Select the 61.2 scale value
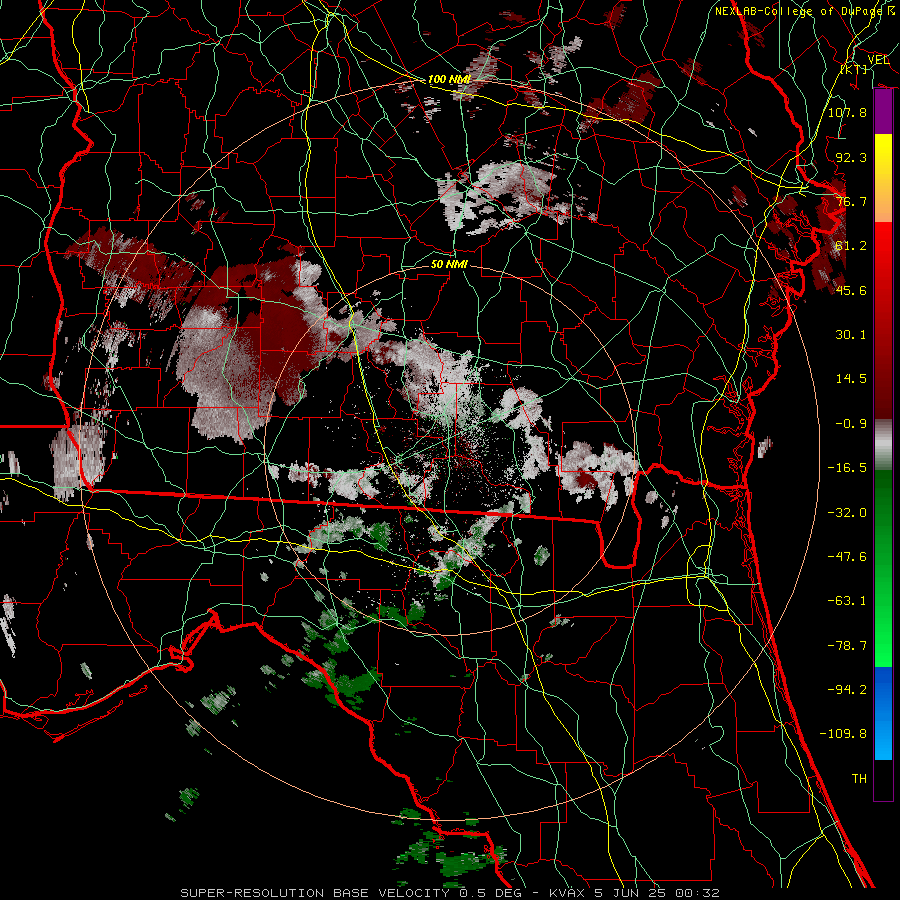The image size is (900, 900). point(851,246)
